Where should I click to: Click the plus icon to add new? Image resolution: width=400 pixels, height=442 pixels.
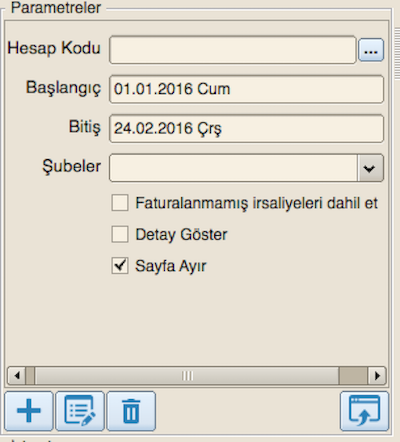pos(29,411)
